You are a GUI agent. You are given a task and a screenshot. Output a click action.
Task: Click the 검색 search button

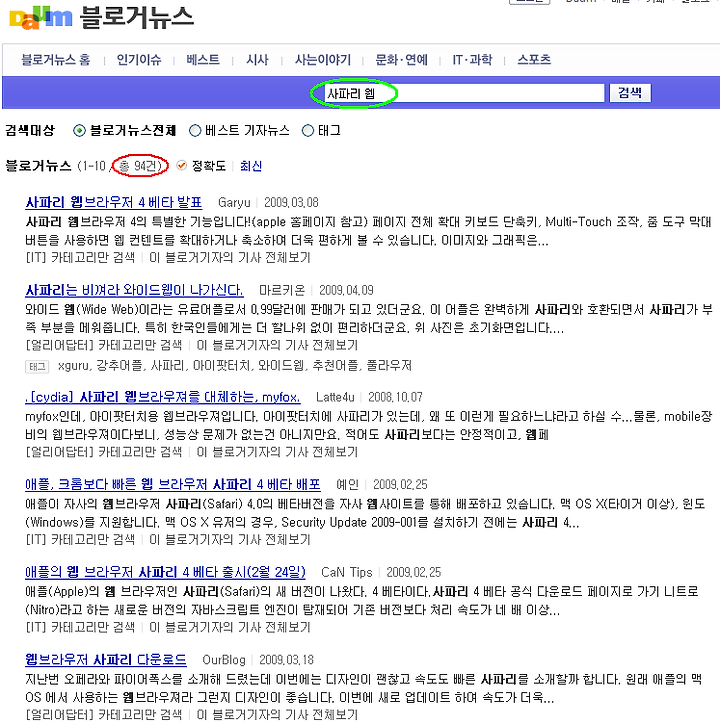coord(630,93)
